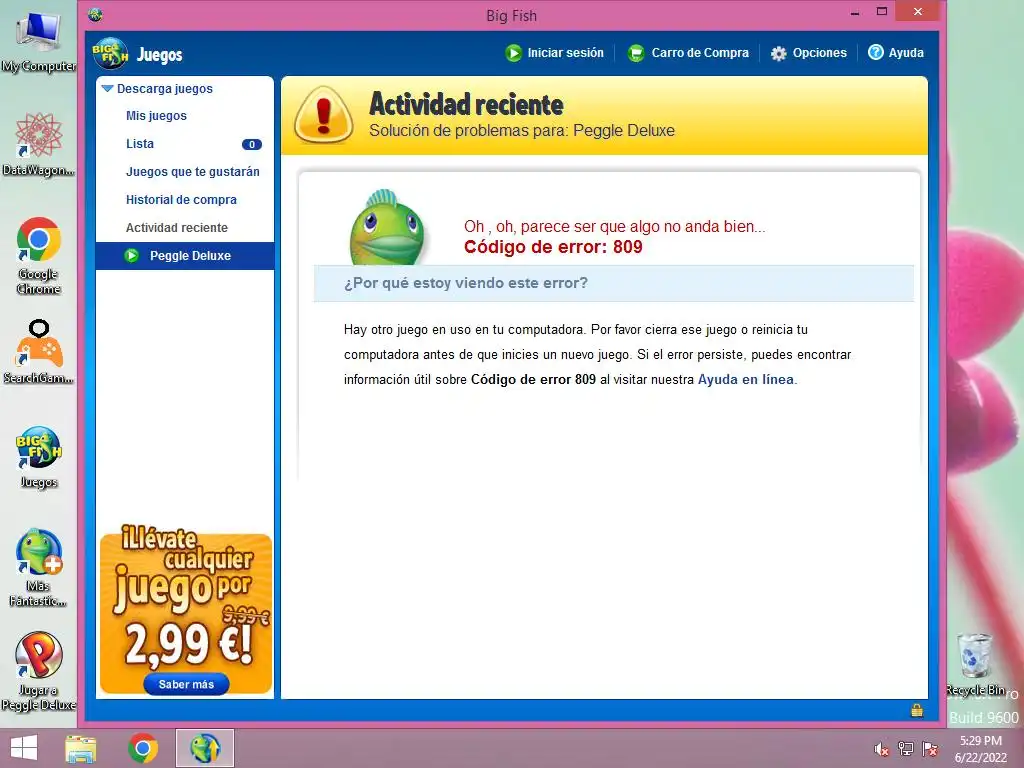Click the green fish mascot image
1024x768 pixels.
pyautogui.click(x=387, y=227)
